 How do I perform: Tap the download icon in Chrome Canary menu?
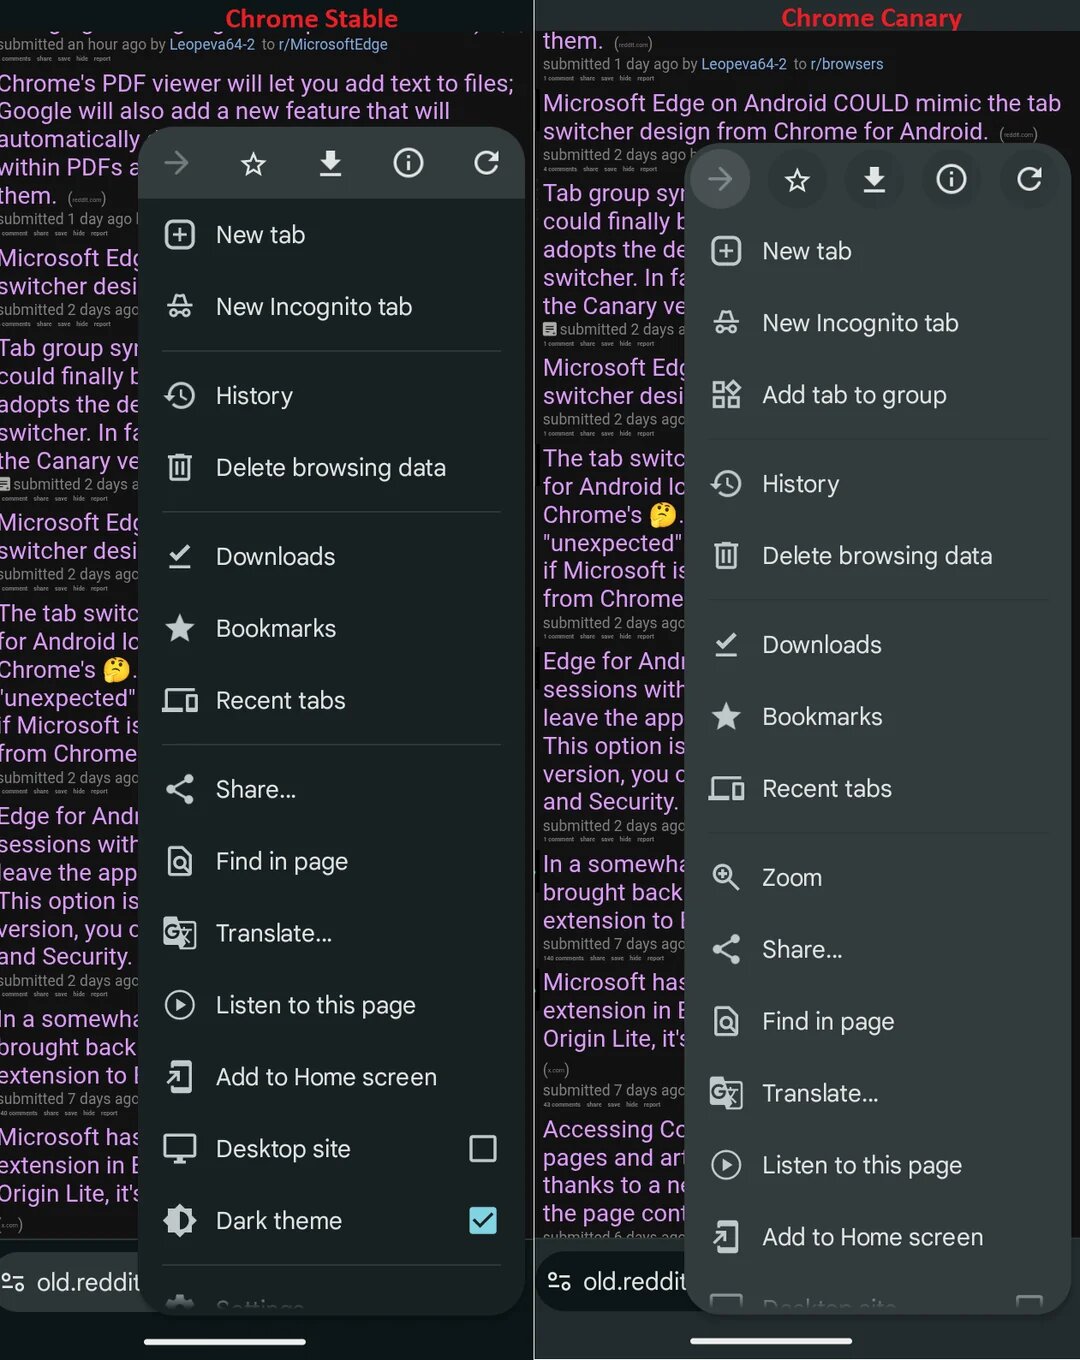click(874, 179)
